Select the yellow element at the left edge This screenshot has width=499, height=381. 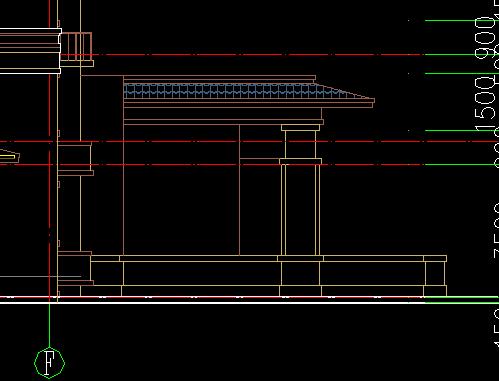pos(9,156)
